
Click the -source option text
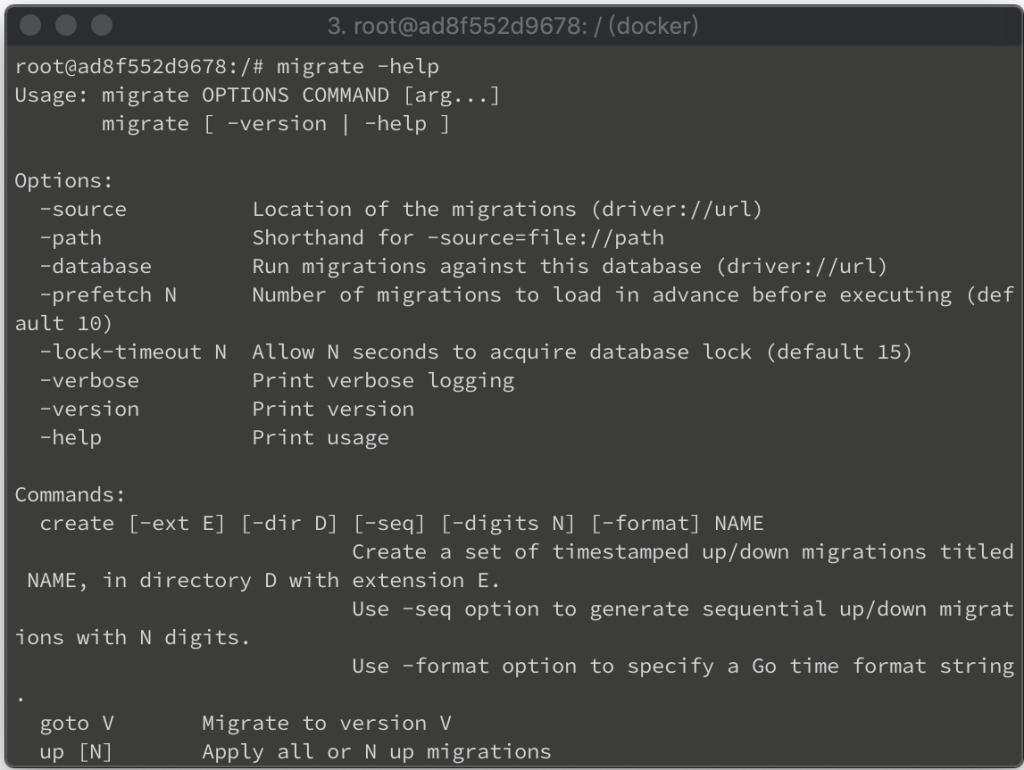click(83, 210)
